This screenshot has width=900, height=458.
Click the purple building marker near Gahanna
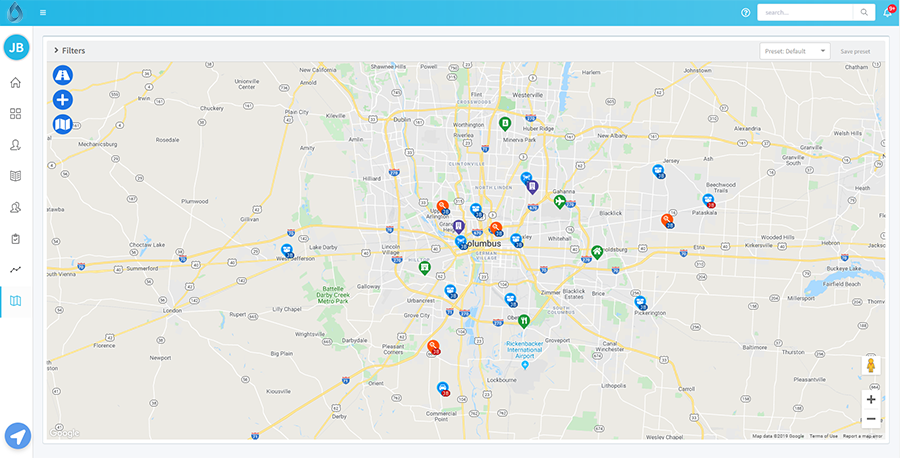533,187
